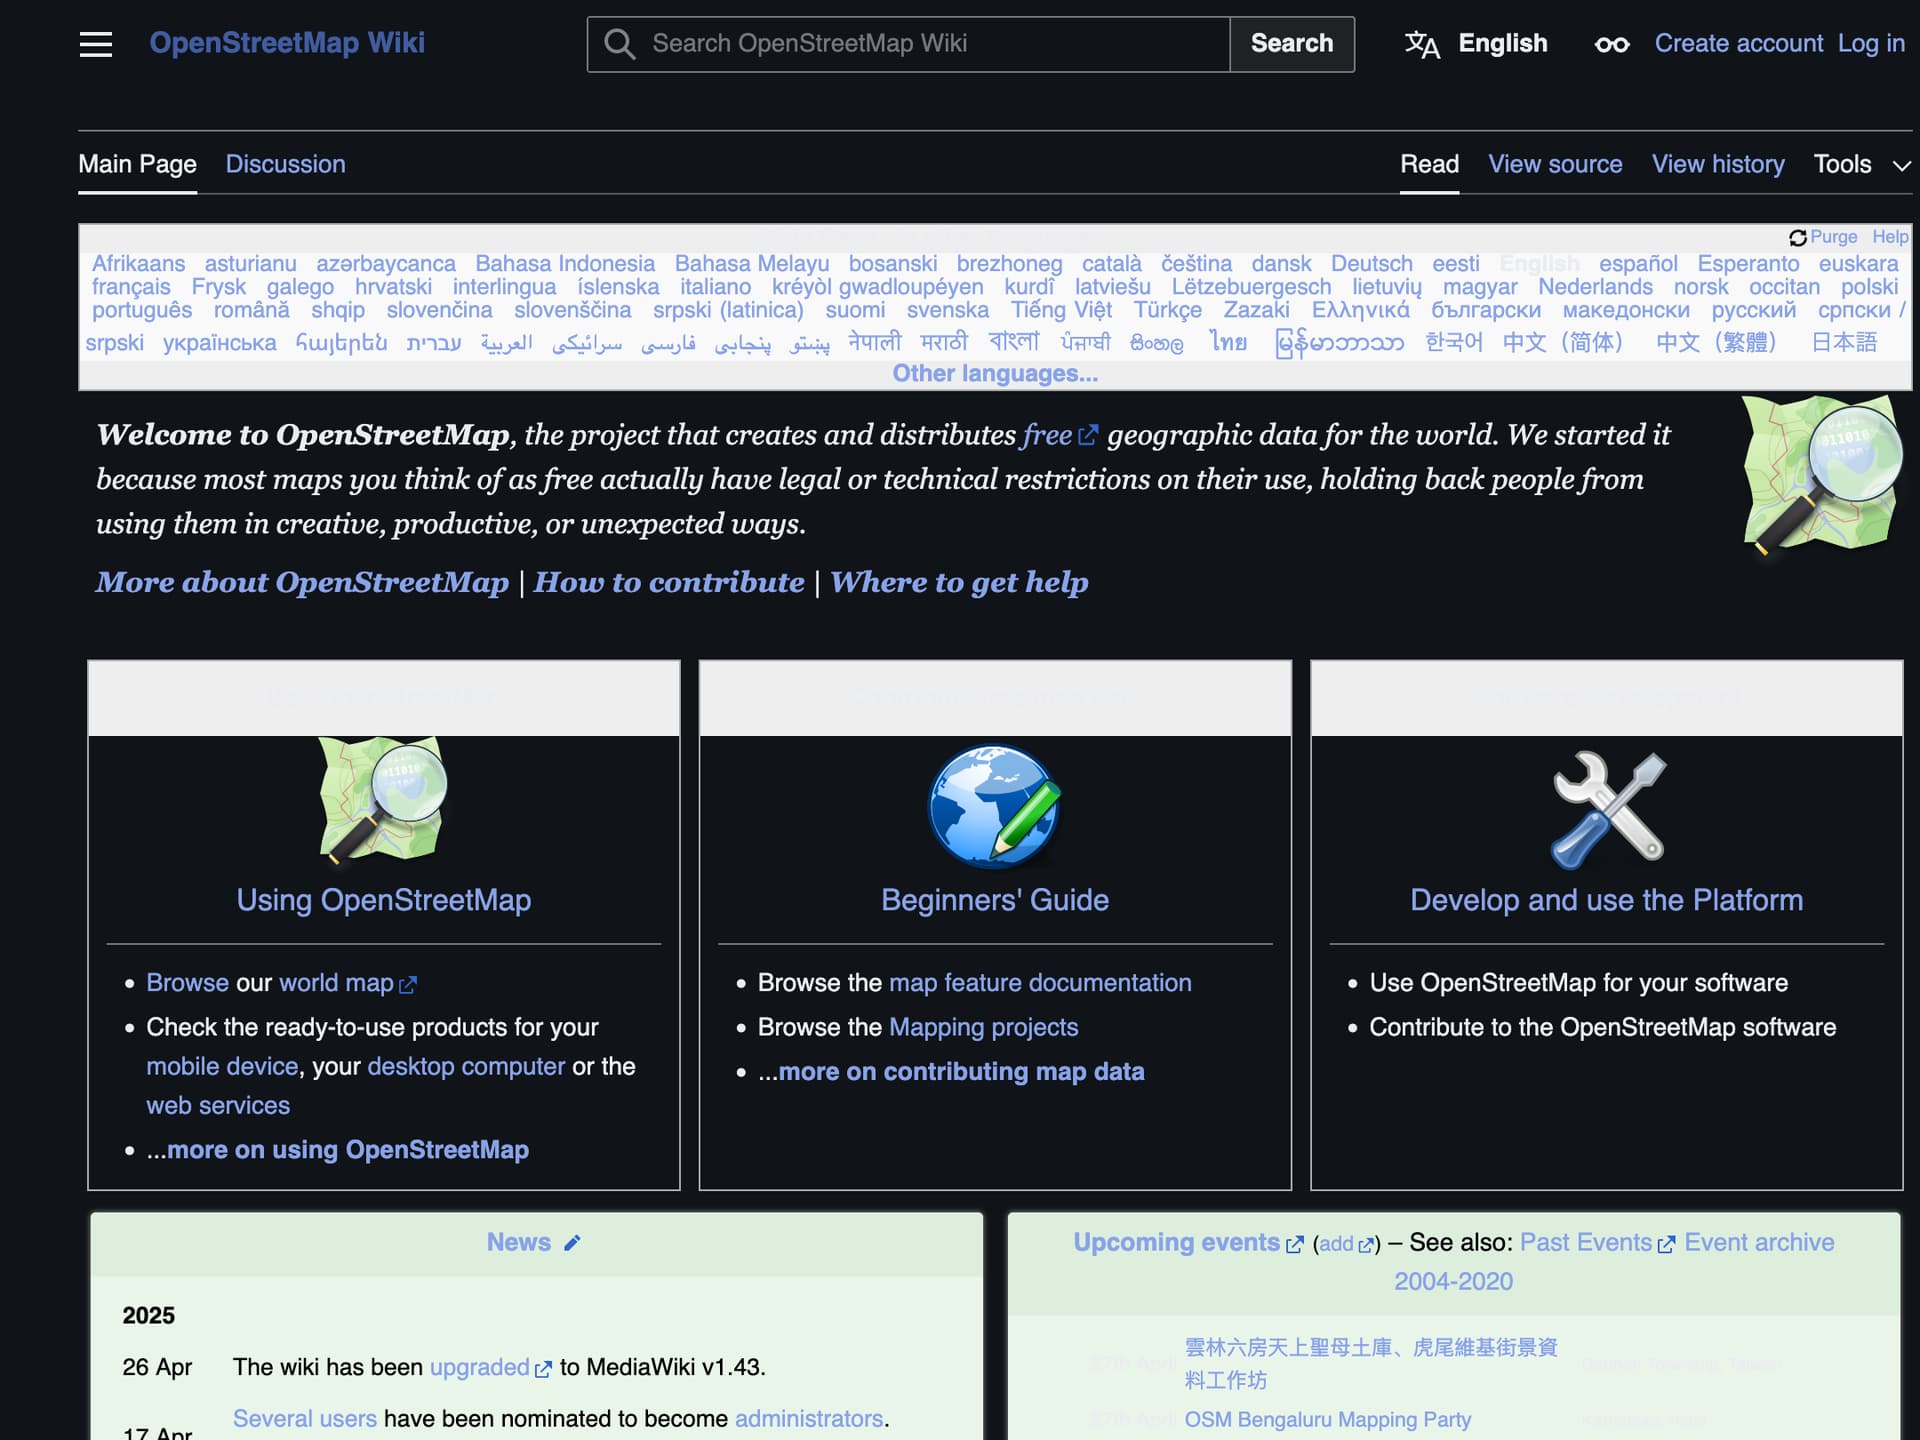This screenshot has height=1440, width=1920.
Task: Click the language translate icon
Action: click(x=1422, y=44)
